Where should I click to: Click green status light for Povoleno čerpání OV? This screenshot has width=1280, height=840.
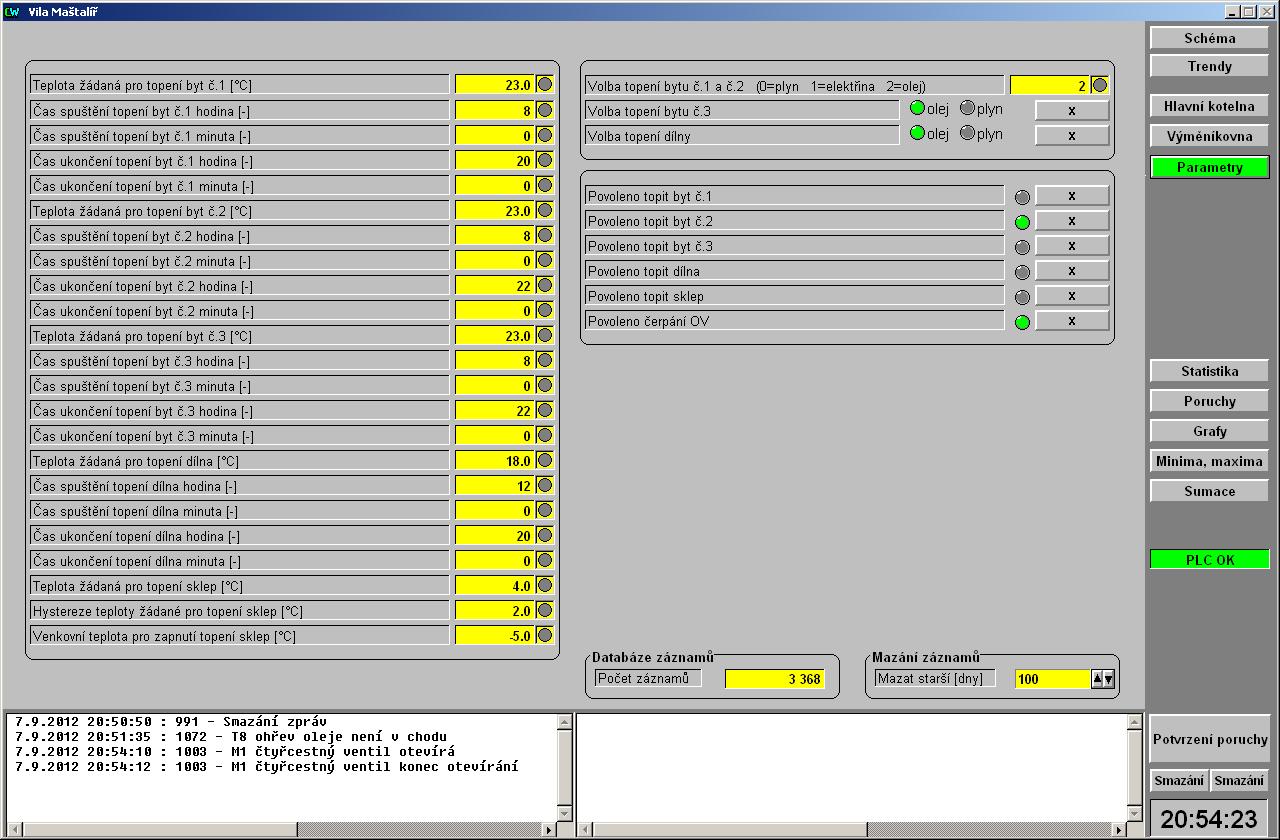coord(1021,322)
